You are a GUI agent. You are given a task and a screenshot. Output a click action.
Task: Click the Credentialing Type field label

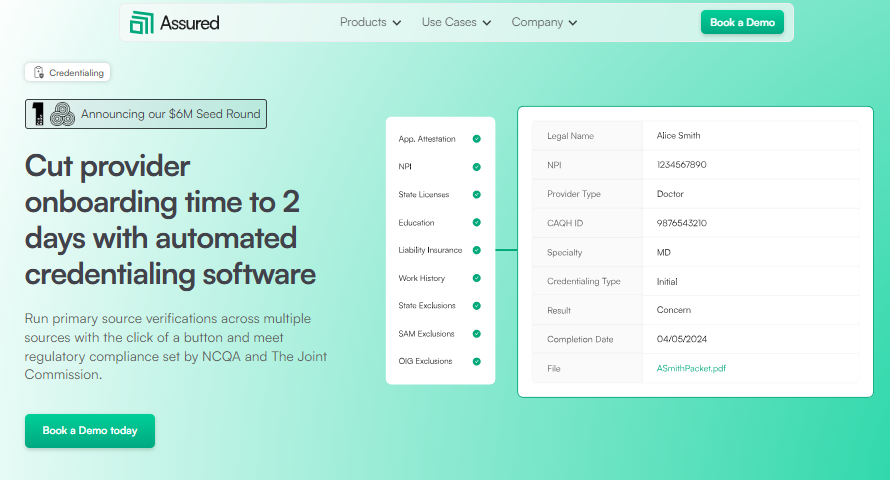pyautogui.click(x=583, y=281)
